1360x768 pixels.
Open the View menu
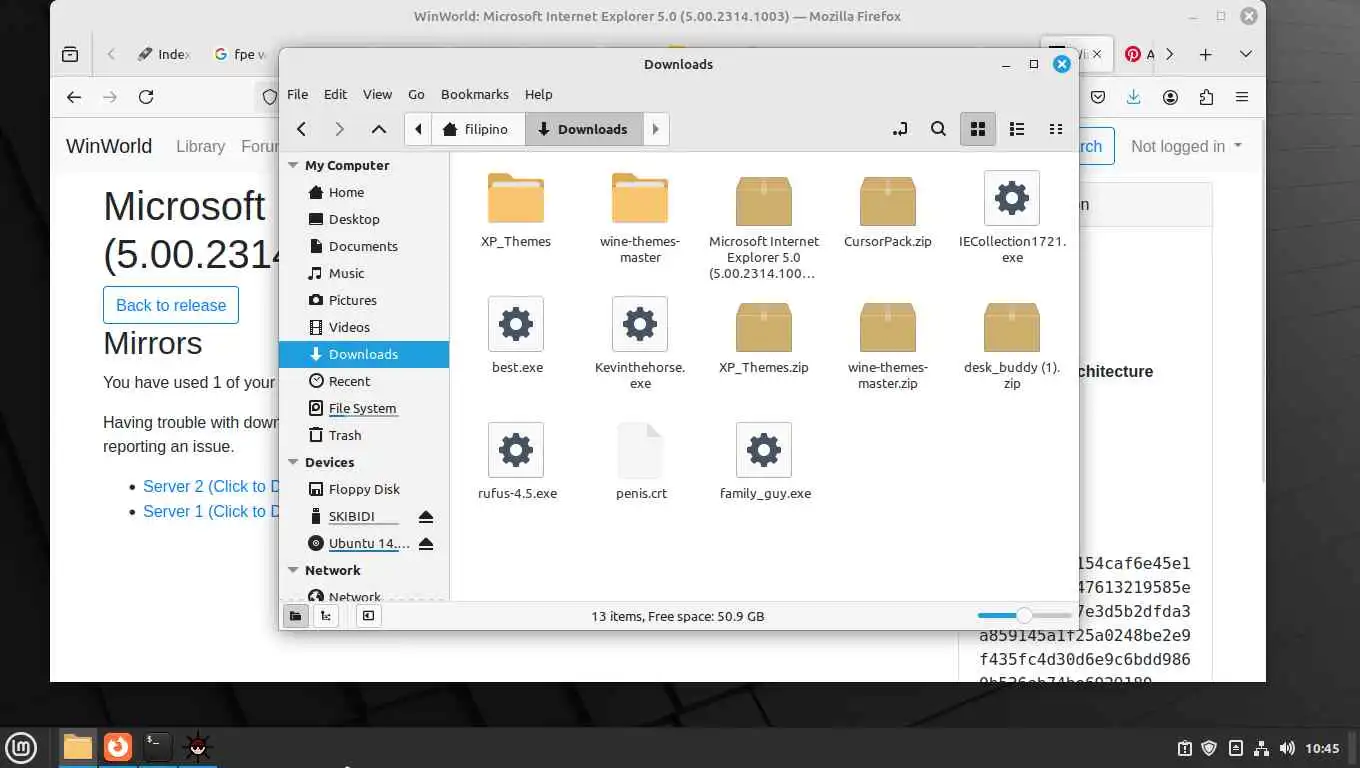[x=377, y=94]
